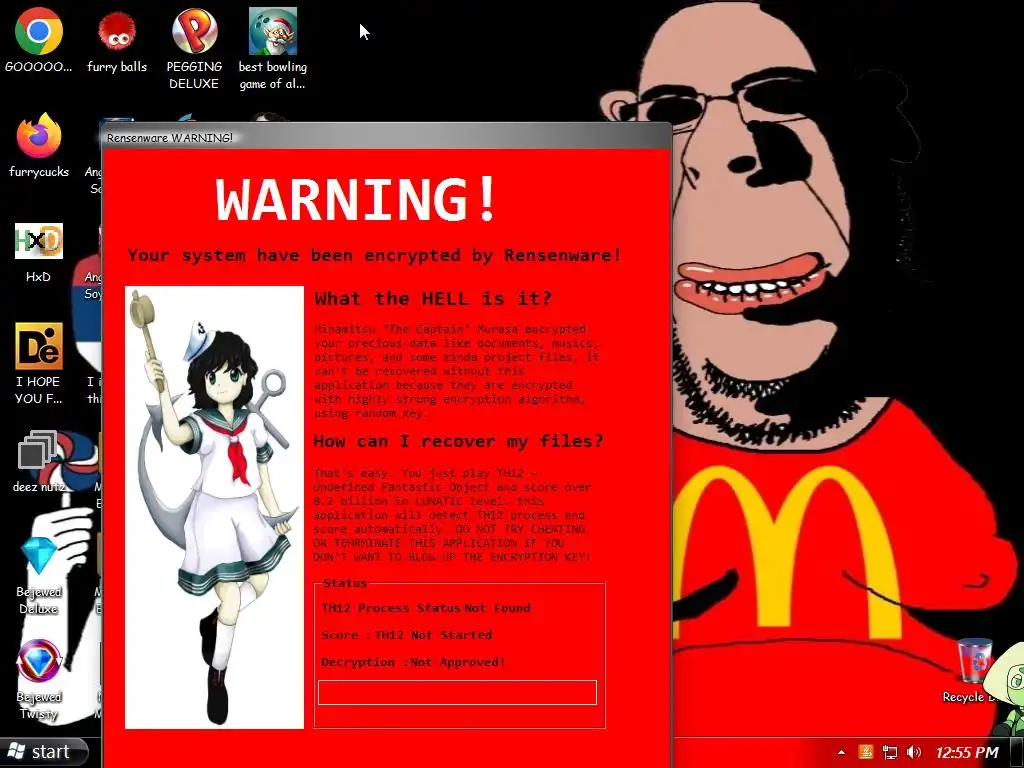Click the 'What the HELL is it?' heading
Screen dimensions: 1024x768
[x=433, y=298]
